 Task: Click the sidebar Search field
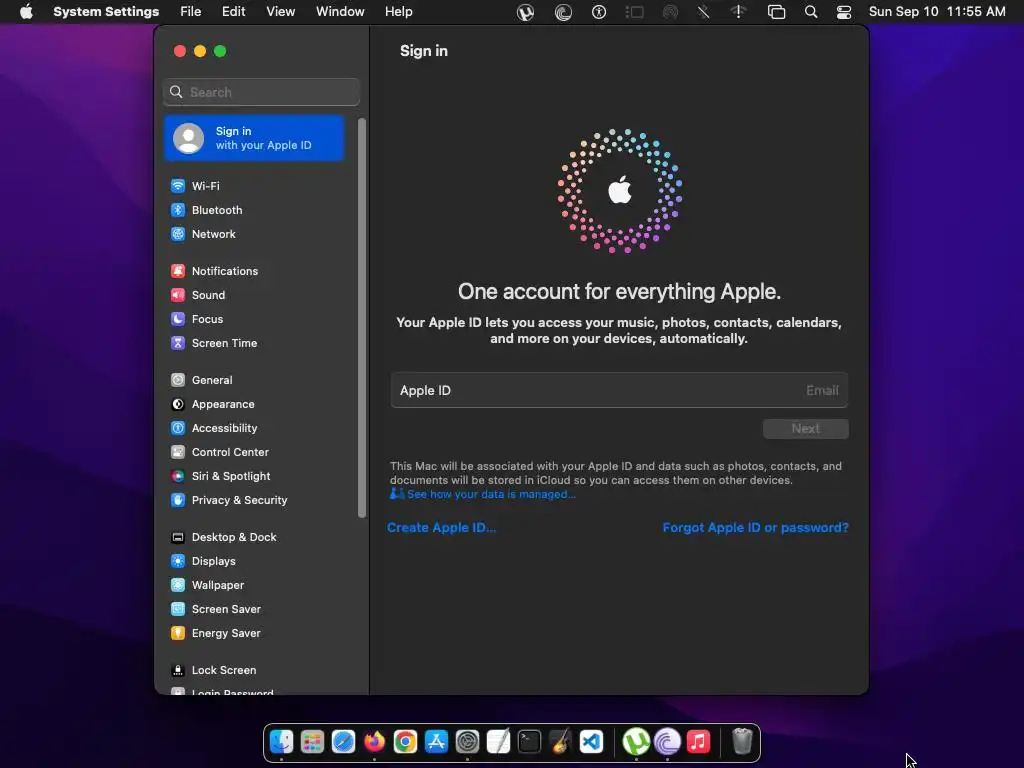coord(261,92)
